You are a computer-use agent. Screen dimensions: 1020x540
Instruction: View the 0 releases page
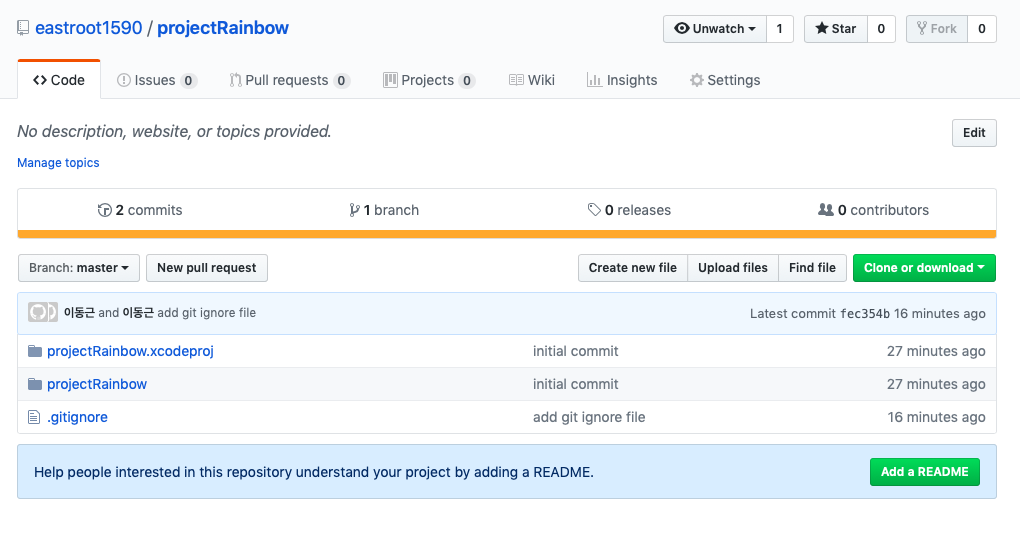coord(629,210)
